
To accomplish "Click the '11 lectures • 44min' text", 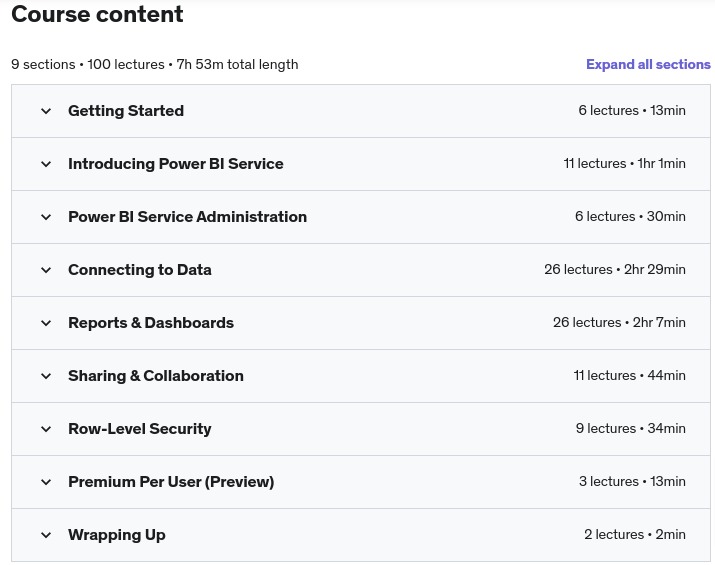I will click(x=630, y=375).
